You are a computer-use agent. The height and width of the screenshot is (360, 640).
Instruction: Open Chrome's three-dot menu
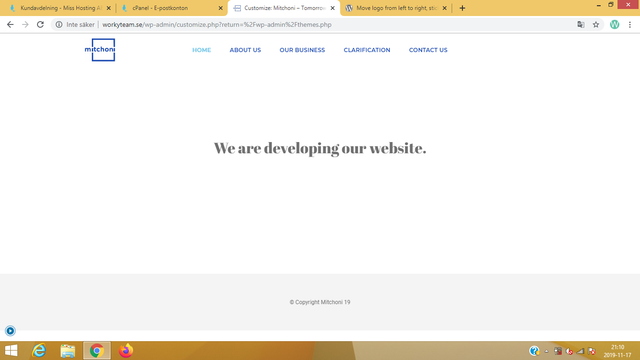tap(630, 24)
